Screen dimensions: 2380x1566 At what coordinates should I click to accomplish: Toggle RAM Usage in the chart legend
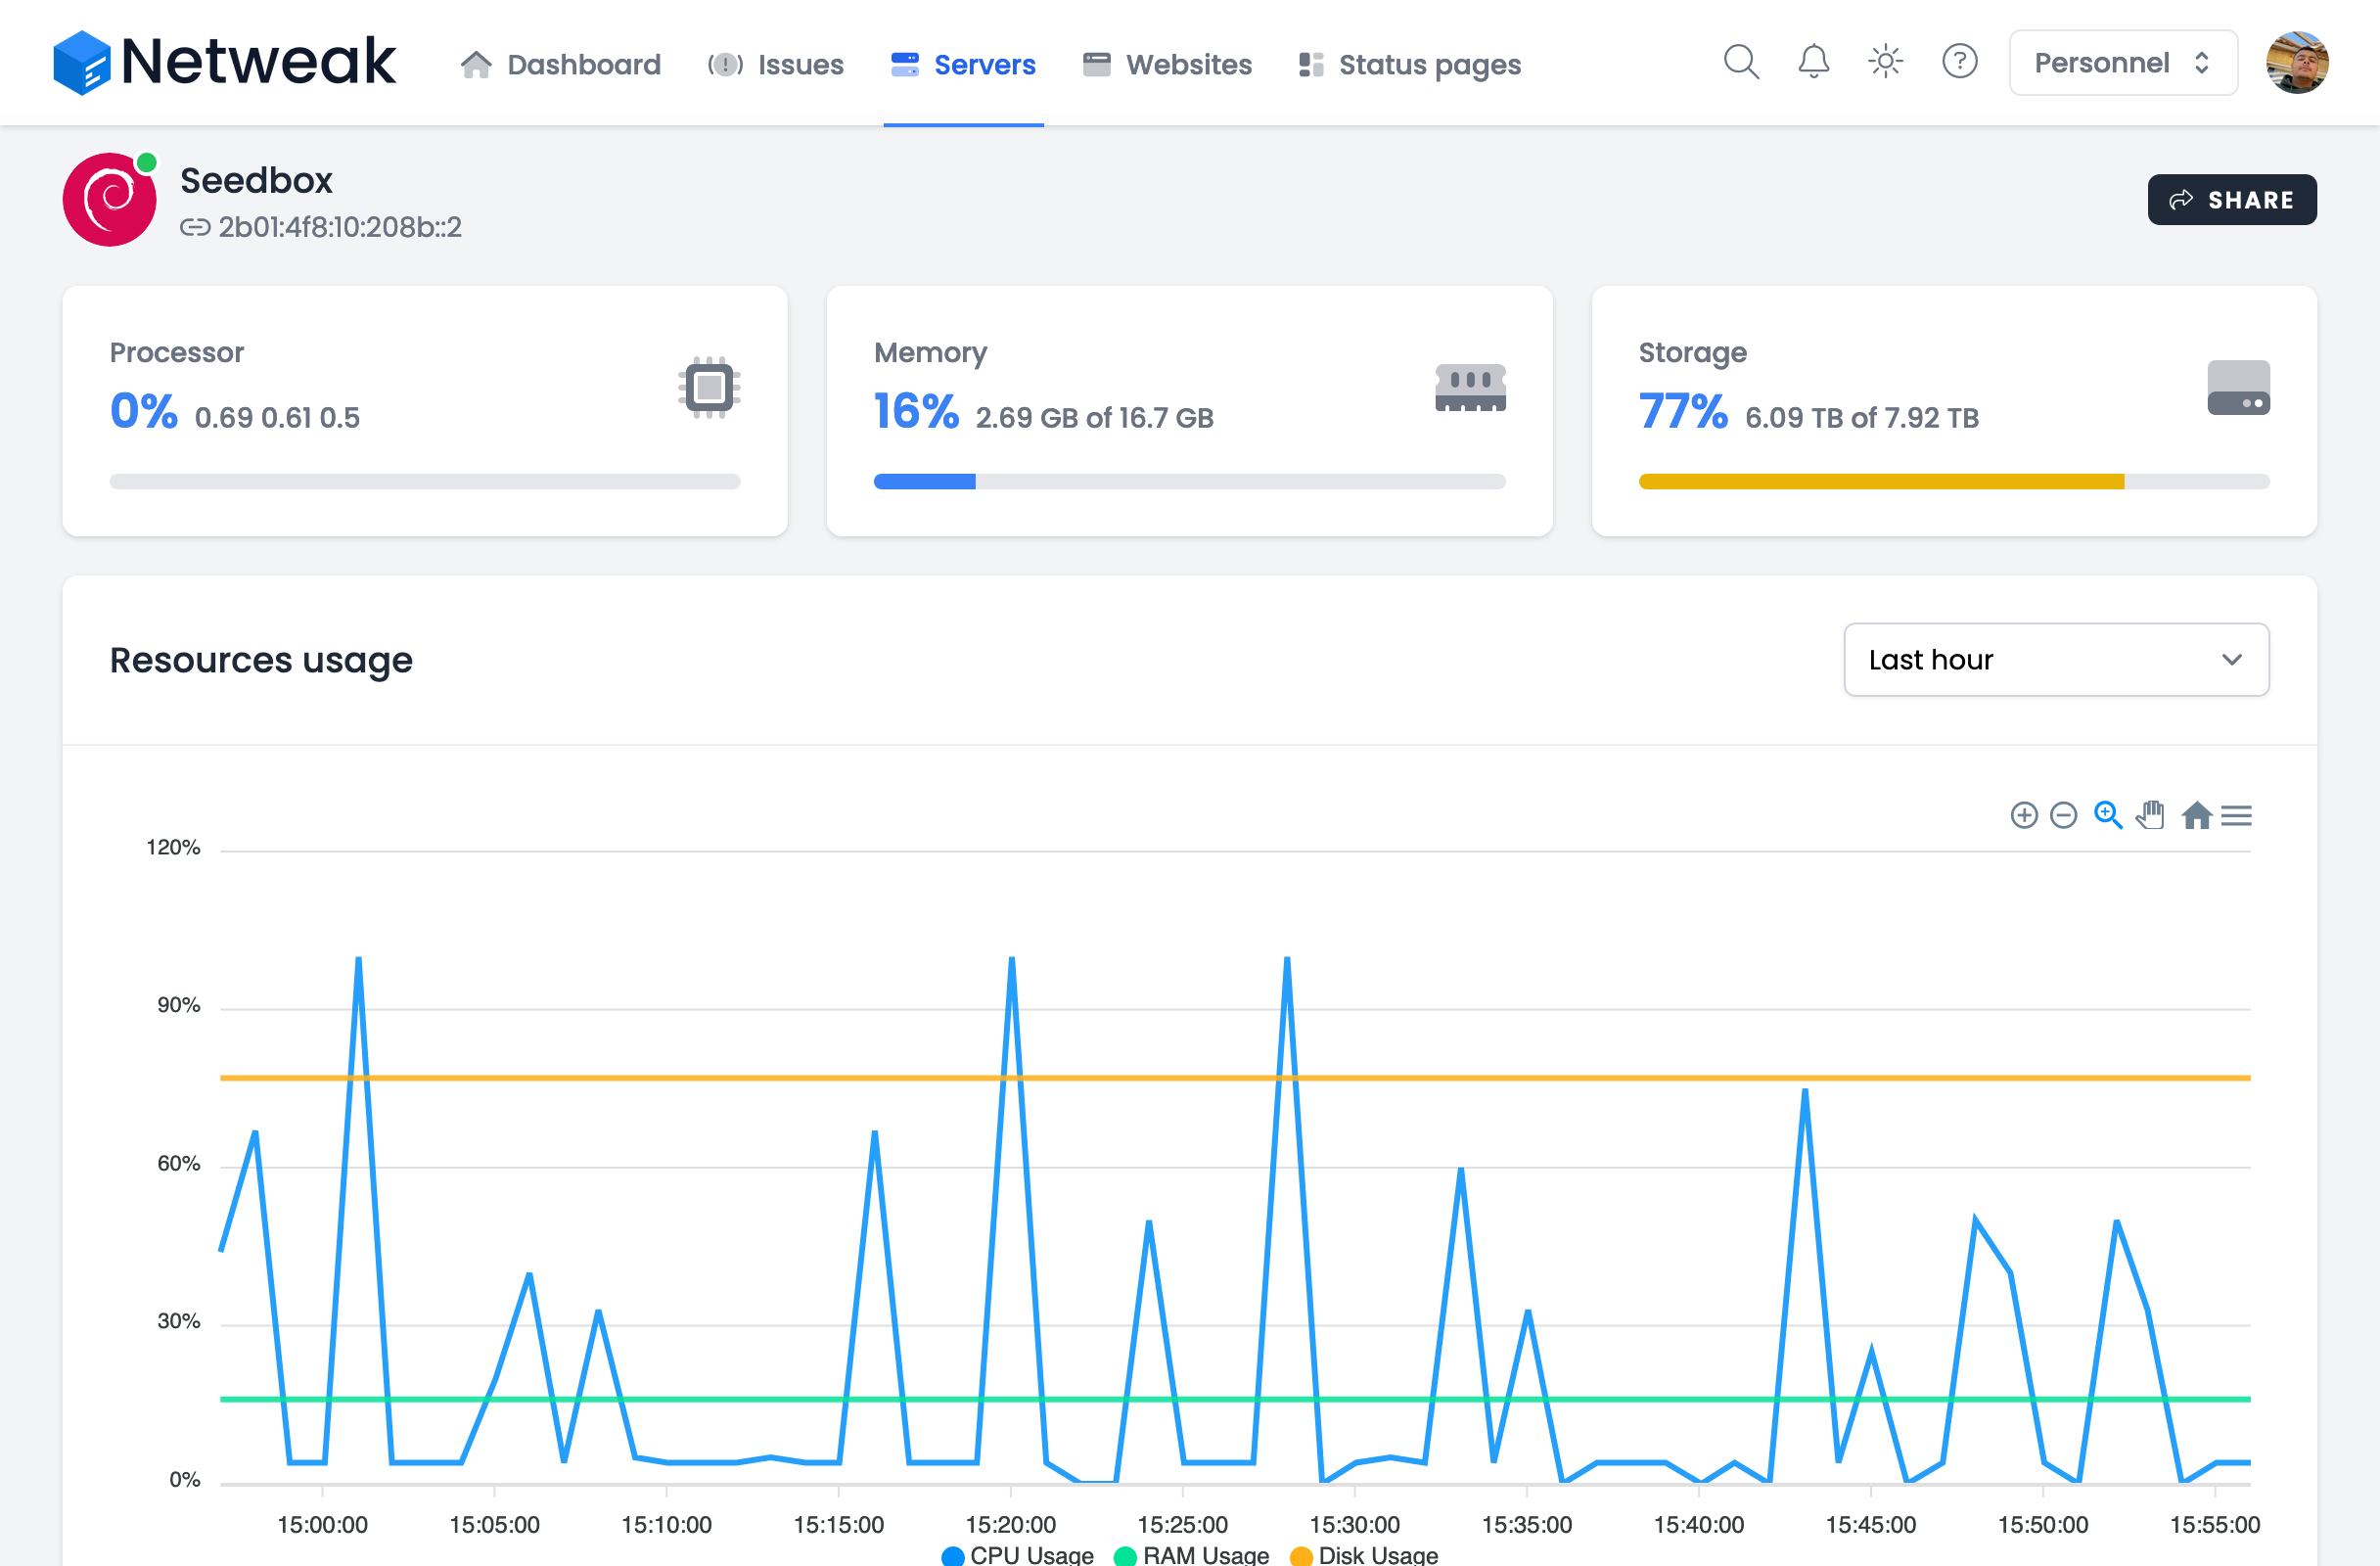point(1192,1554)
